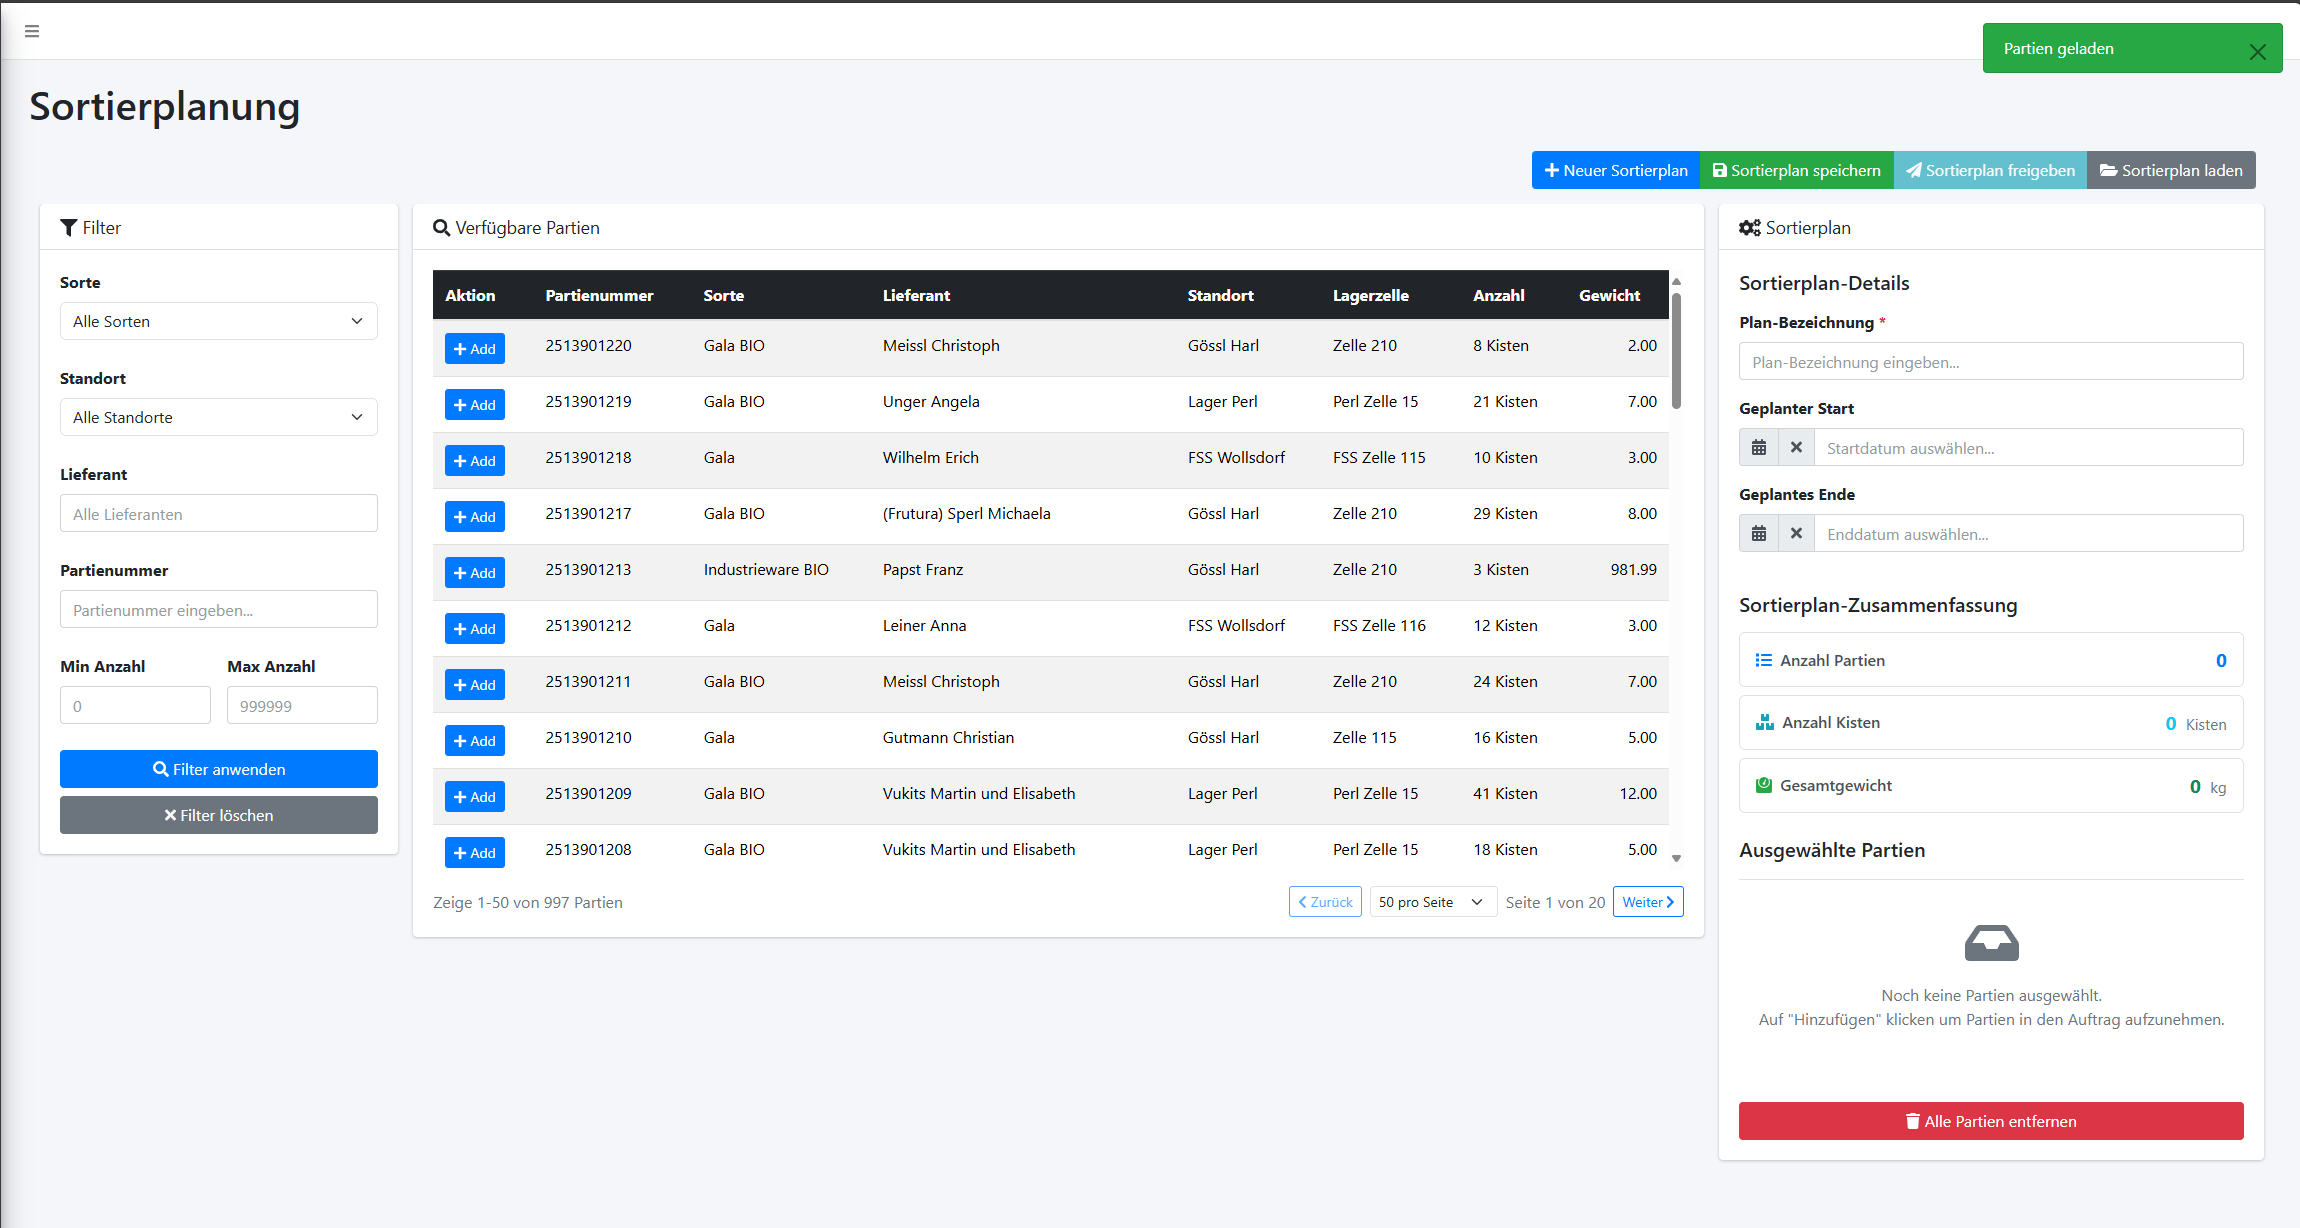Click the Plan-Bezeichnung input field
The width and height of the screenshot is (2300, 1228).
pyautogui.click(x=1990, y=362)
